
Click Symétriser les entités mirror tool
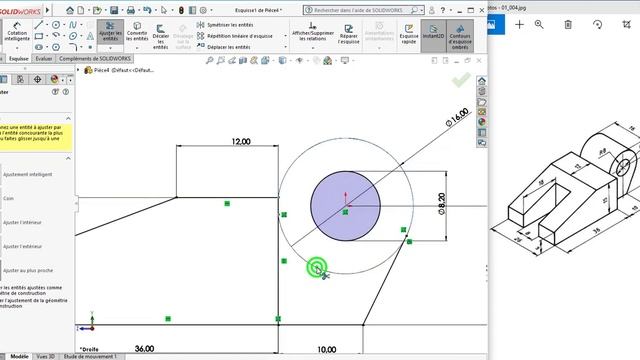click(x=225, y=25)
